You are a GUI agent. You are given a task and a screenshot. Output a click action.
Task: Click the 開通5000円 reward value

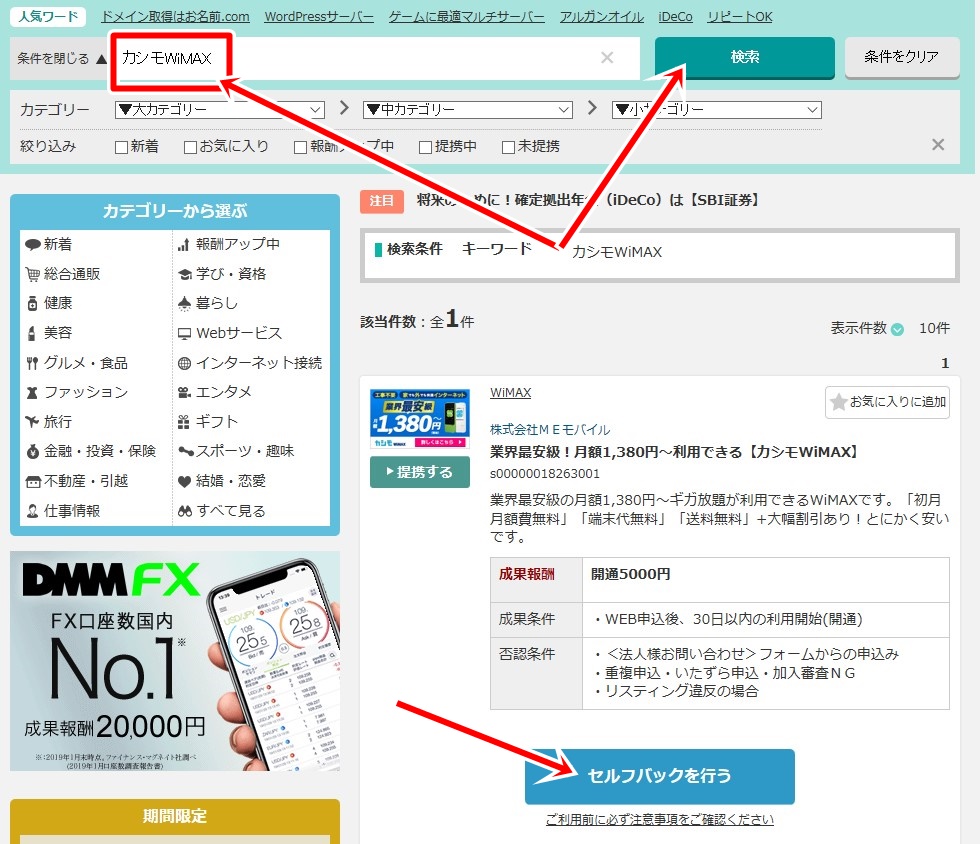tap(630, 574)
